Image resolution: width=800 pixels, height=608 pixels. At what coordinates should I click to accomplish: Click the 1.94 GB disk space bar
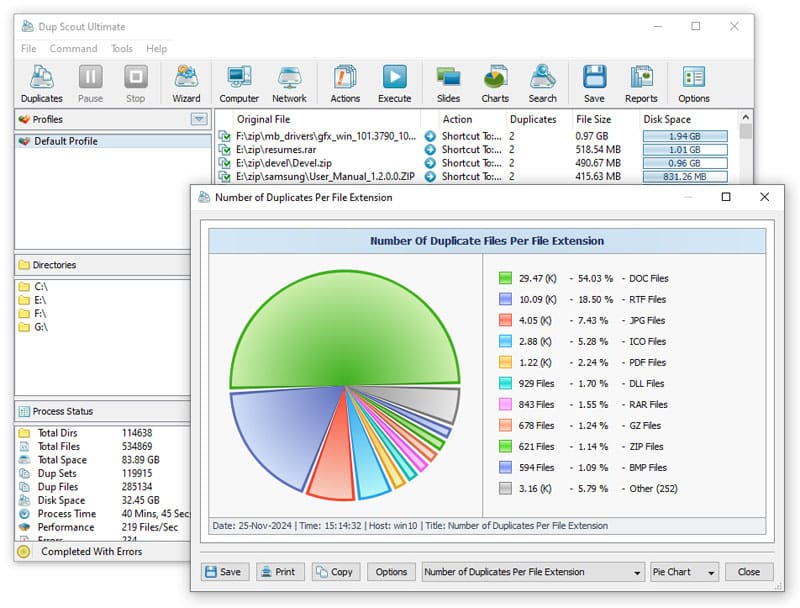pyautogui.click(x=685, y=136)
